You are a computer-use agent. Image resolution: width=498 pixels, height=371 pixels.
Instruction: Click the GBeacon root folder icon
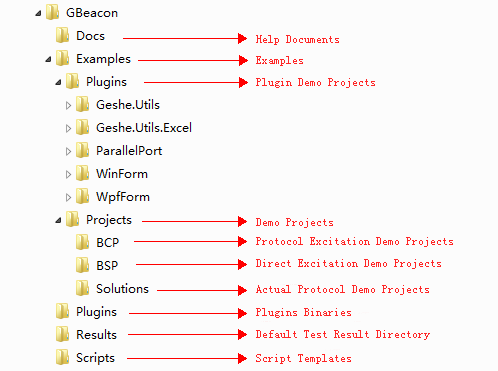point(52,13)
